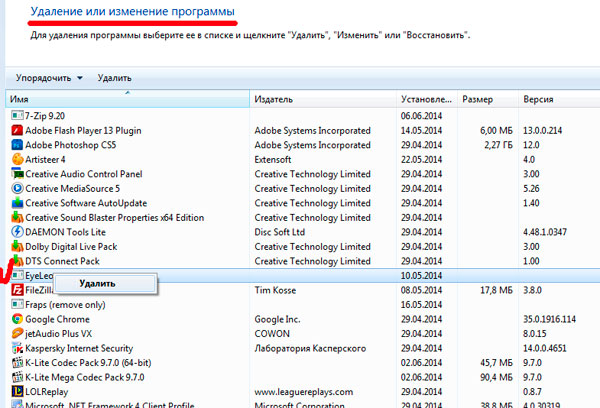Click version 4.48.1.0347

545,232
